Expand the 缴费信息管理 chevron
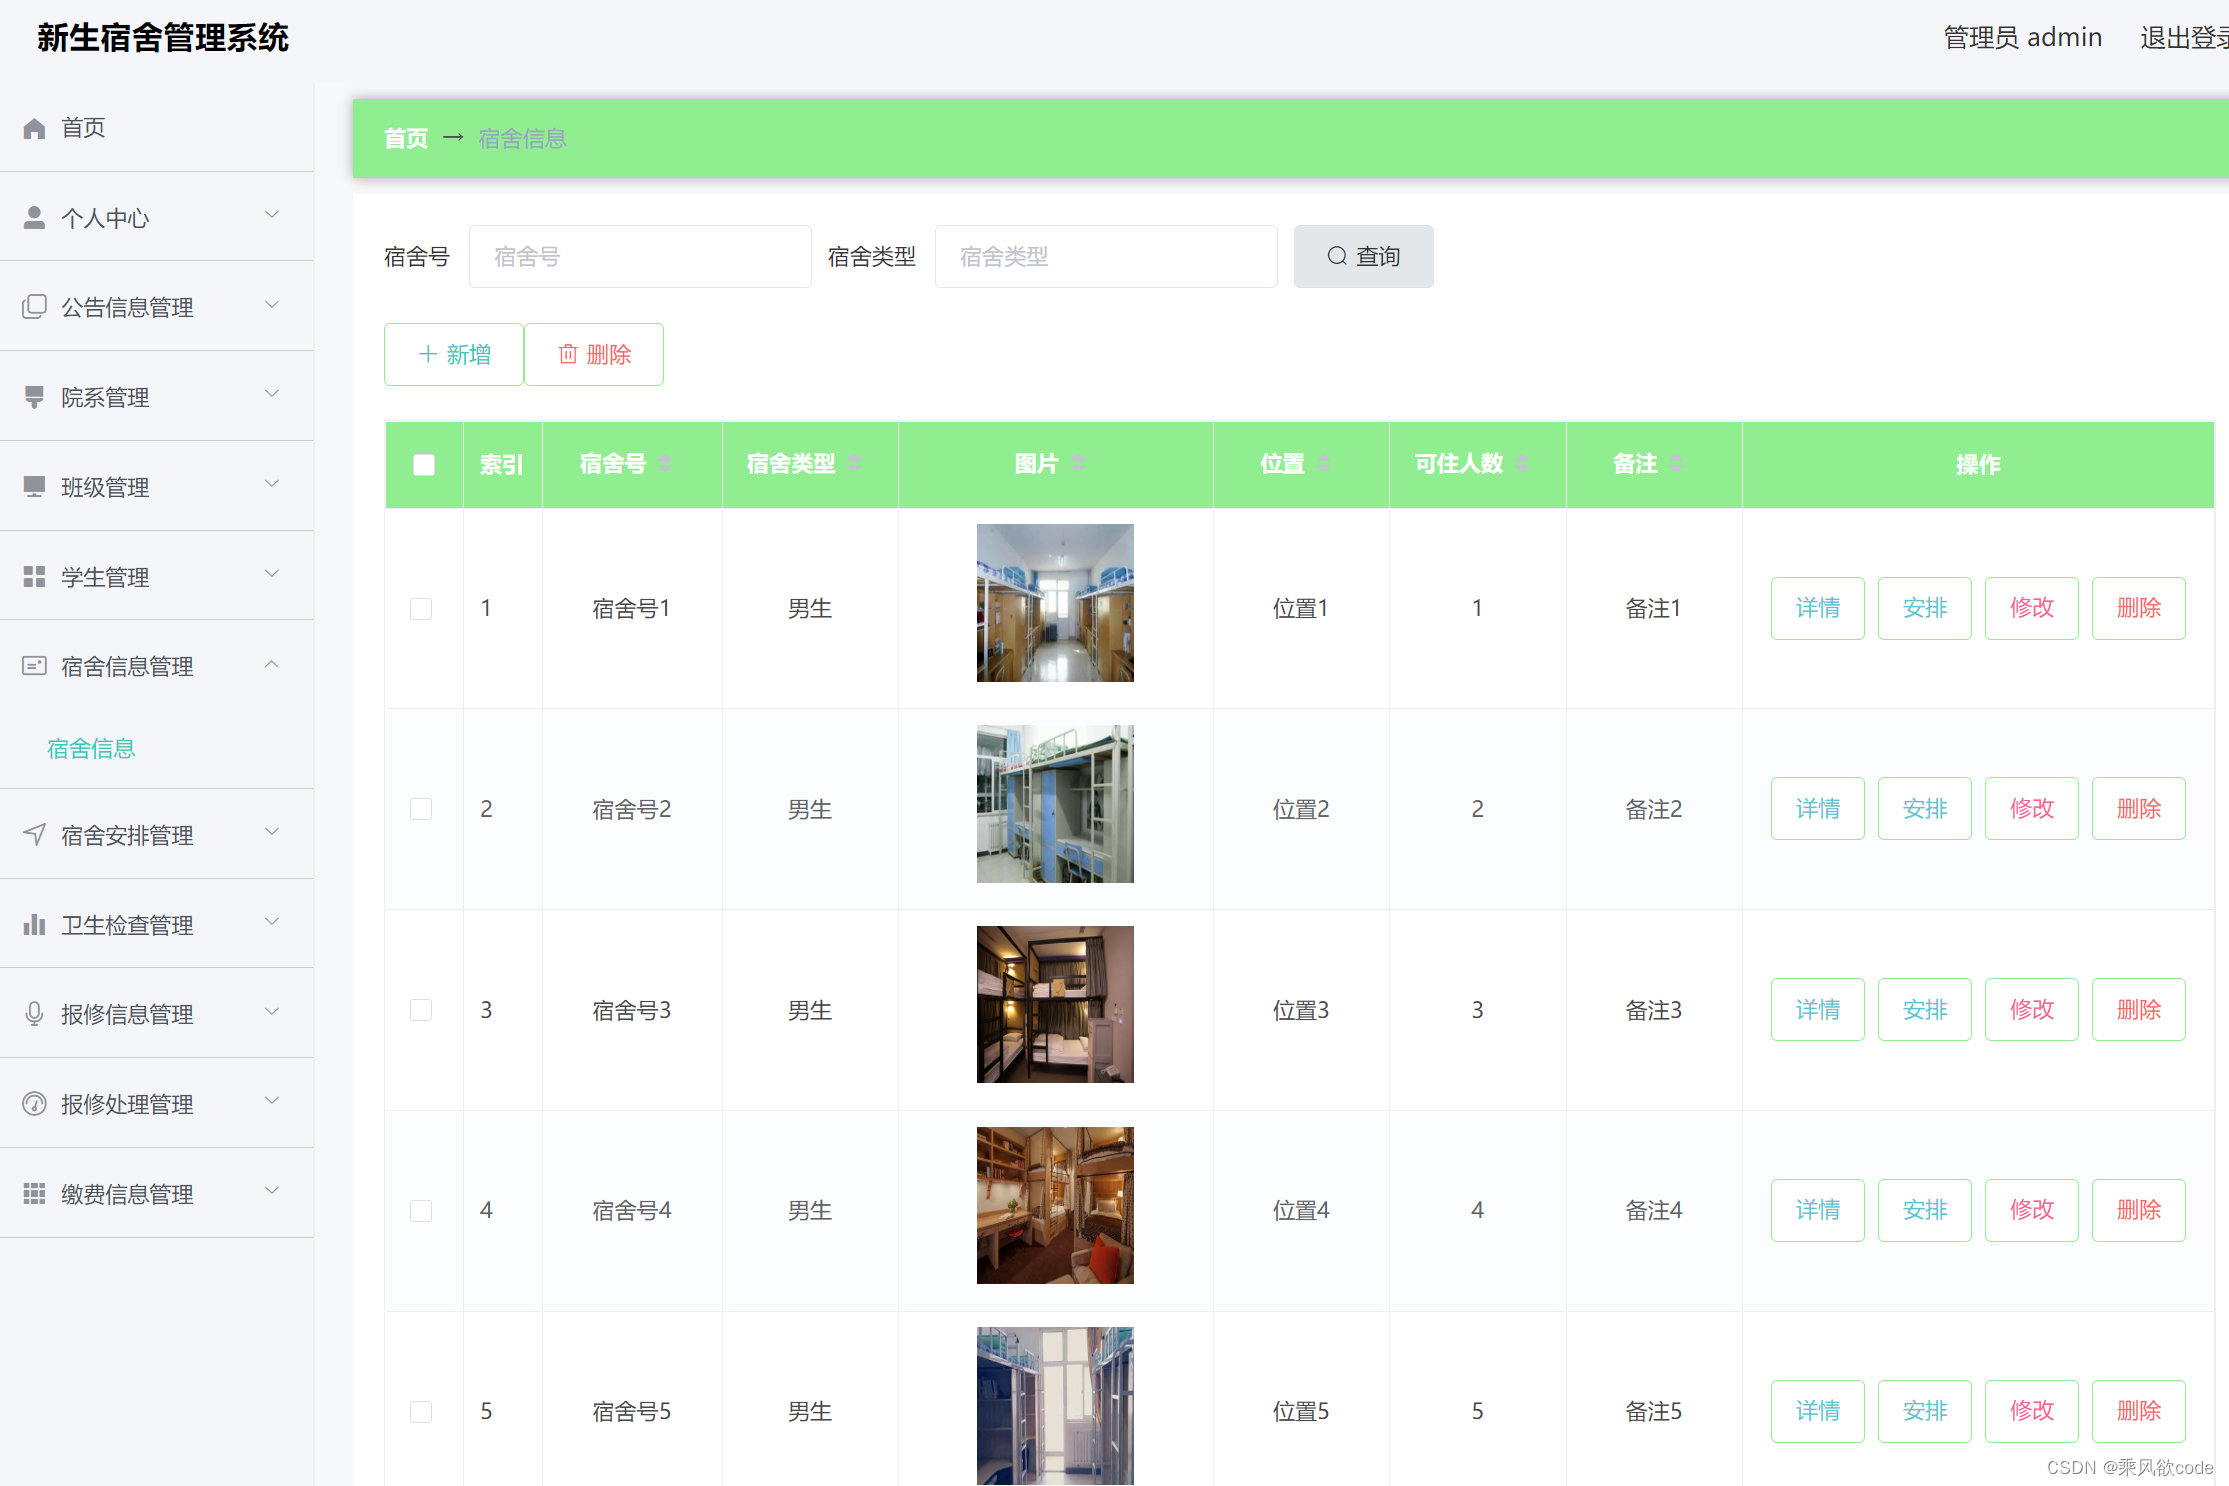2229x1486 pixels. point(272,1191)
